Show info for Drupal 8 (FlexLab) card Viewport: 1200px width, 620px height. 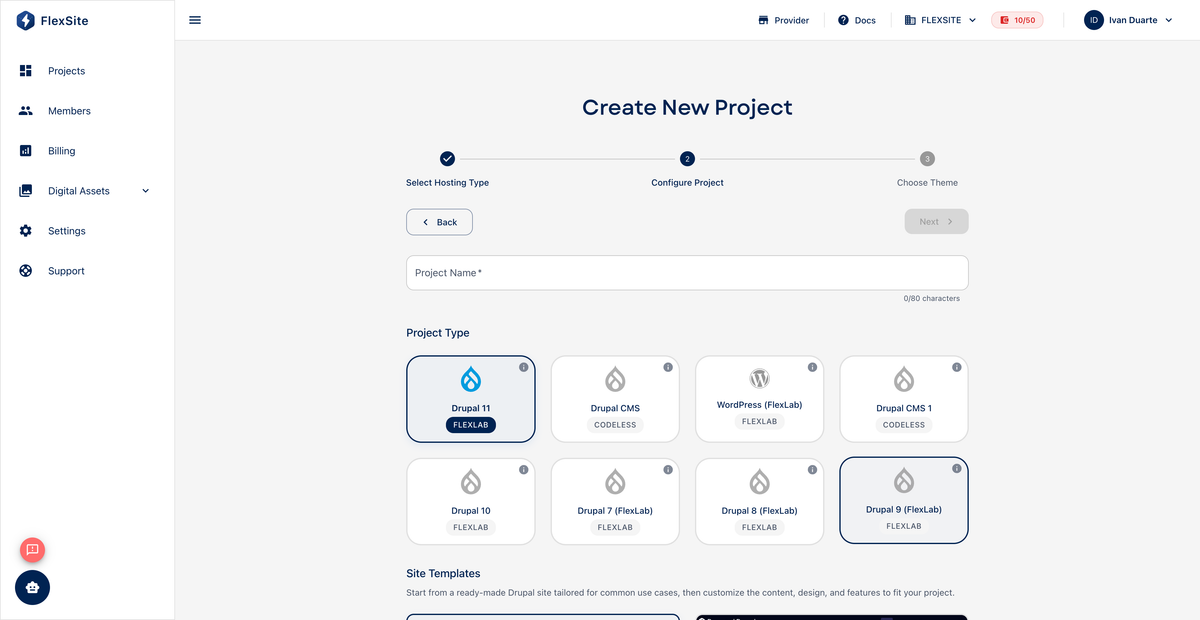812,469
